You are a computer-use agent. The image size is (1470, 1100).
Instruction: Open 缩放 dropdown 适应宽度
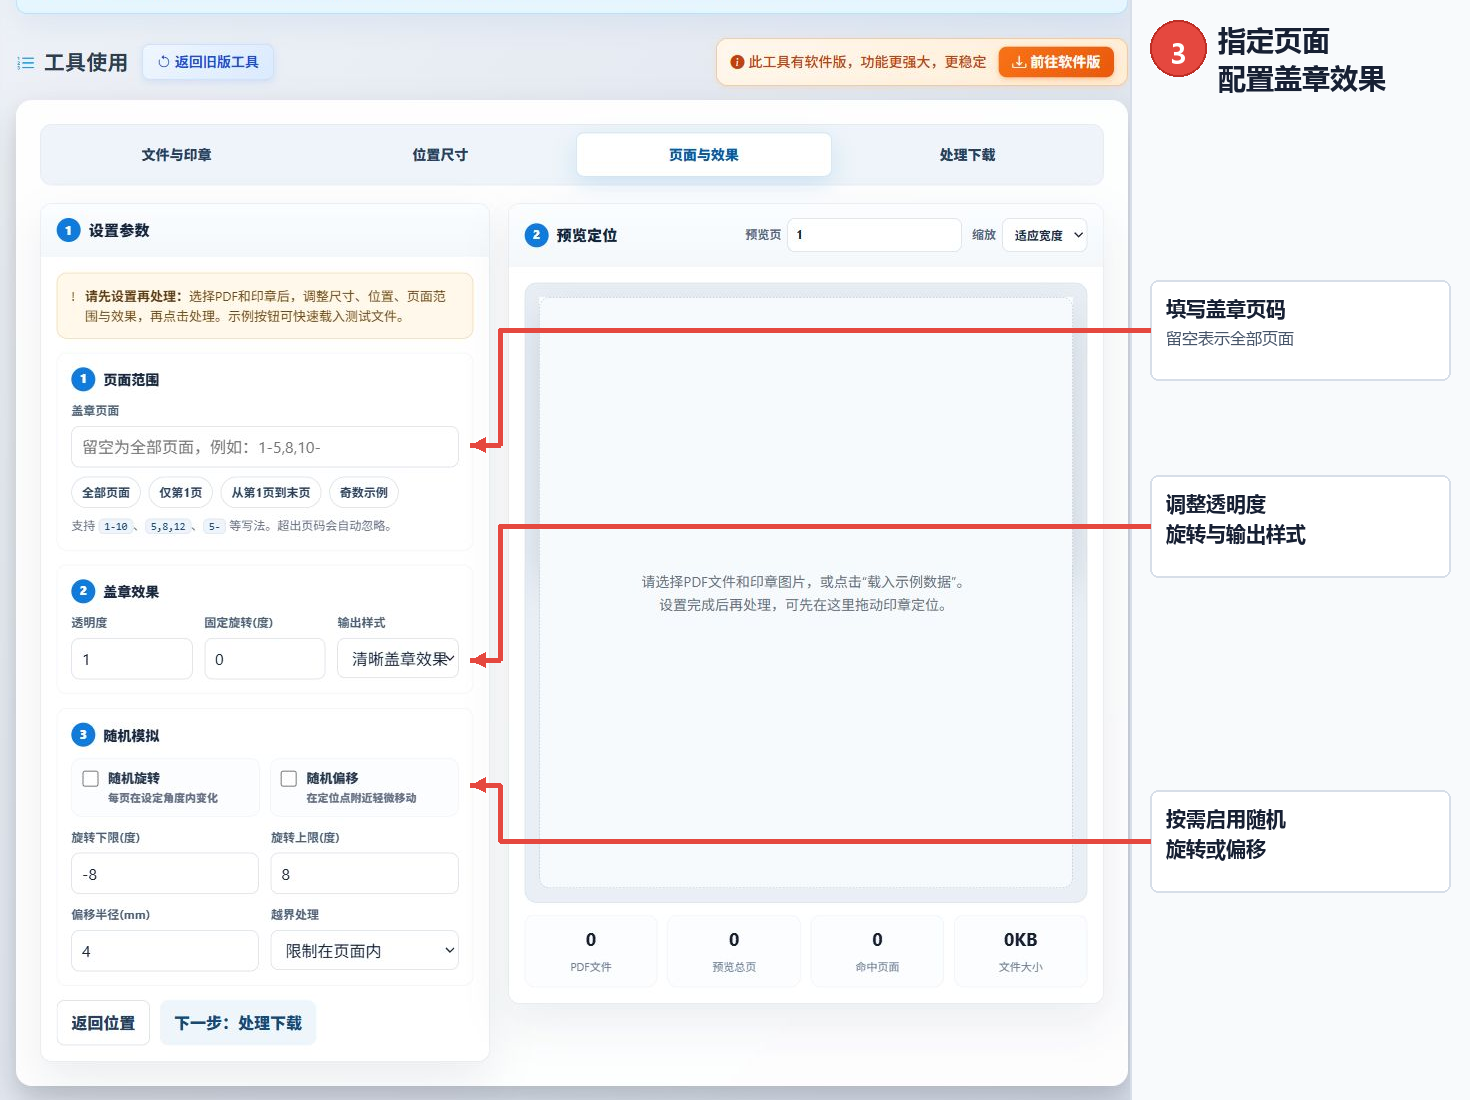click(1044, 235)
